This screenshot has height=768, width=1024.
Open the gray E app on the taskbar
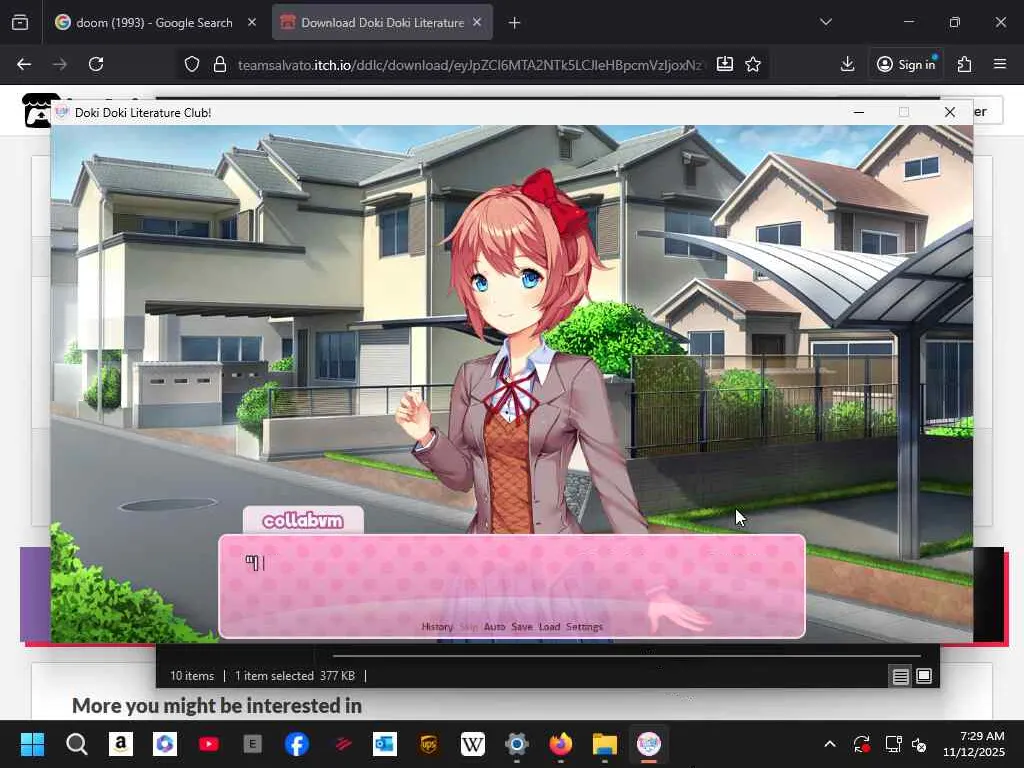tap(253, 744)
